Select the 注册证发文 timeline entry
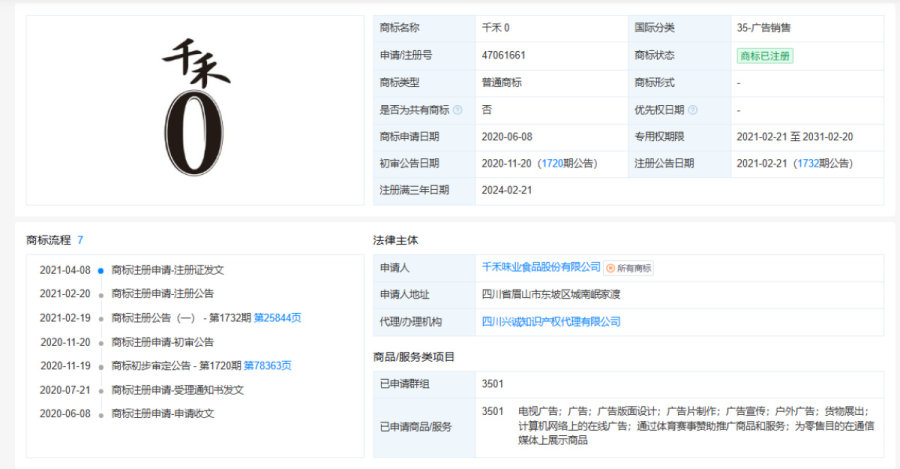 point(168,270)
